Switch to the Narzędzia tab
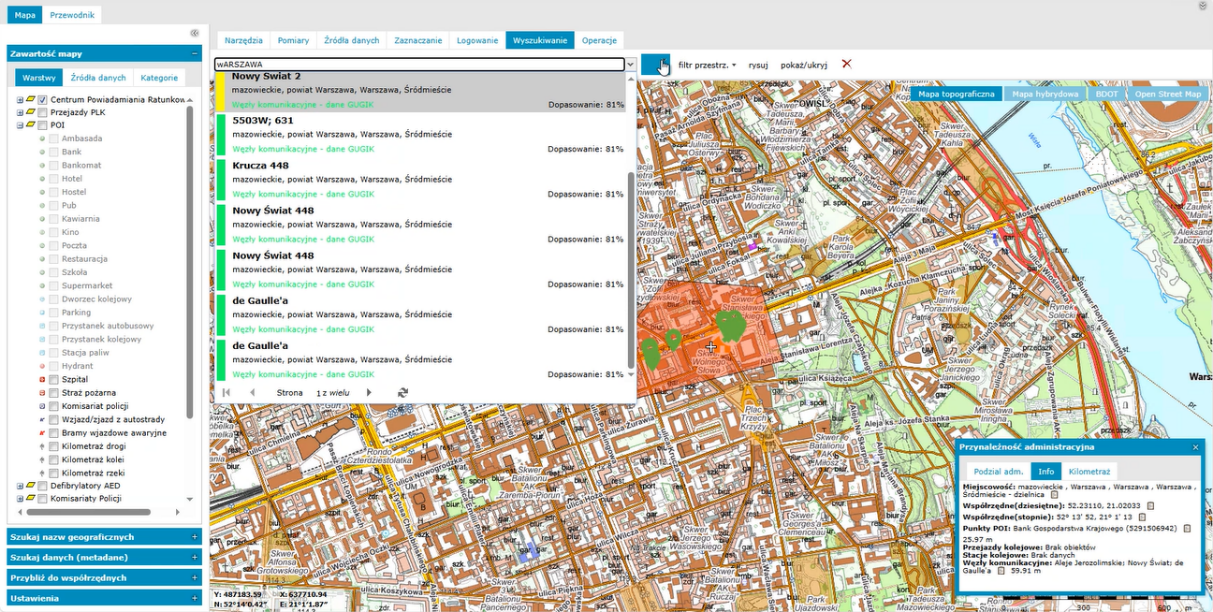1213x612 pixels. pos(244,41)
